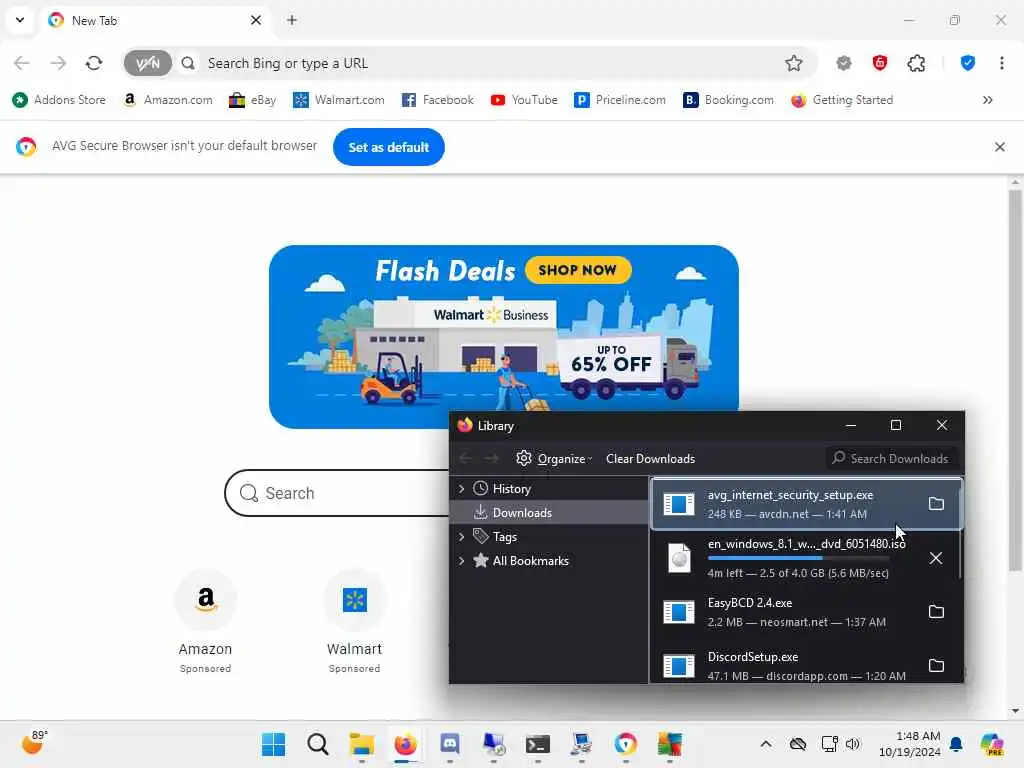Image resolution: width=1024 pixels, height=768 pixels.
Task: Open the Amazon sponsored shortcut tile
Action: click(x=206, y=620)
